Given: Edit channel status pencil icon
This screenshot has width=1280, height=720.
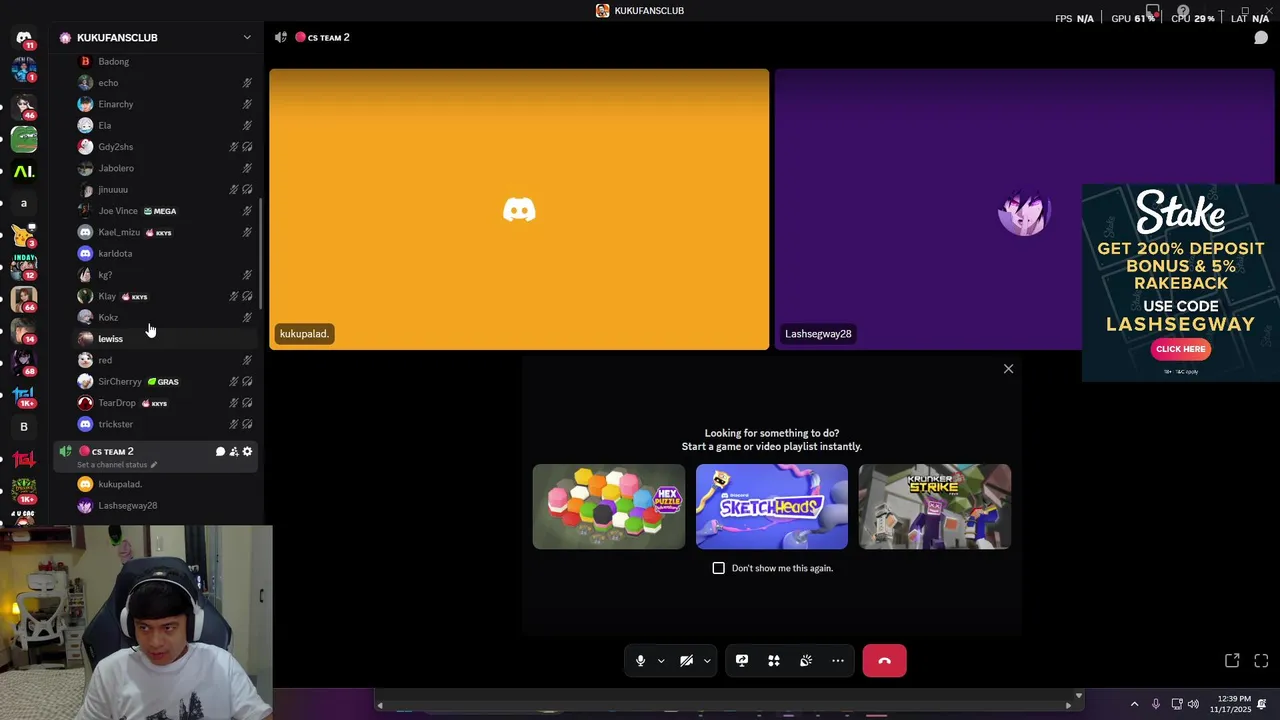Looking at the screenshot, I should pyautogui.click(x=154, y=465).
